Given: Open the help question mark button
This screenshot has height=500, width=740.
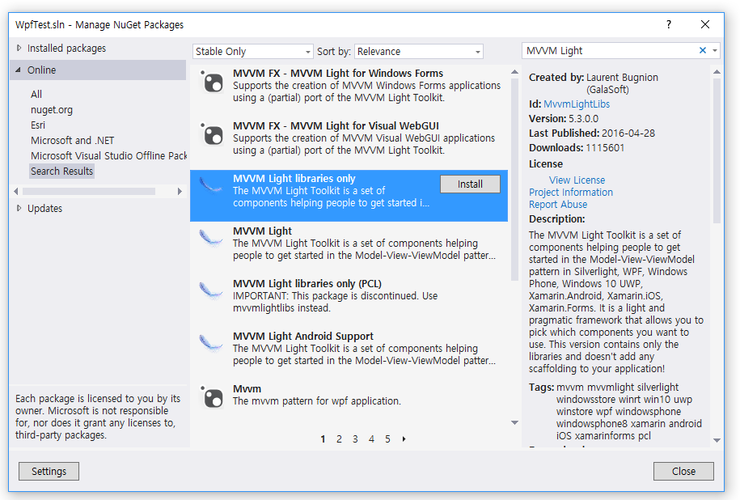Looking at the screenshot, I should 668,25.
